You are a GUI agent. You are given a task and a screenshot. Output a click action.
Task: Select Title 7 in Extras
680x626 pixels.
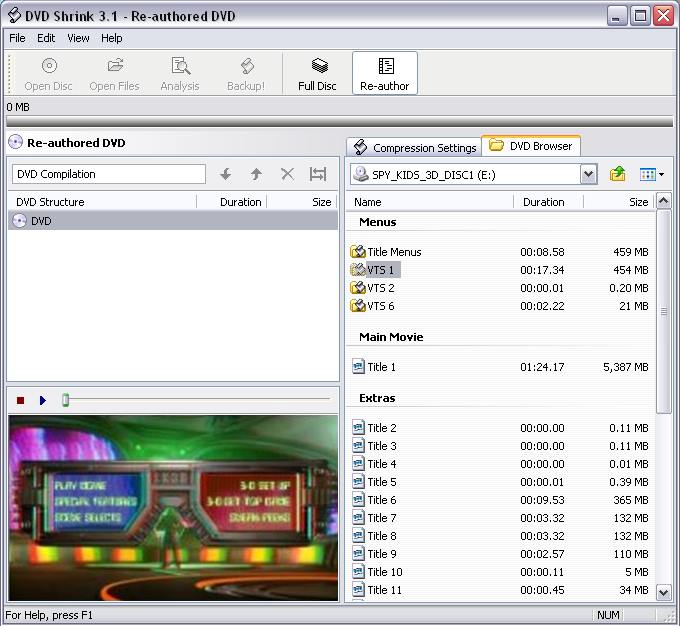tap(374, 518)
